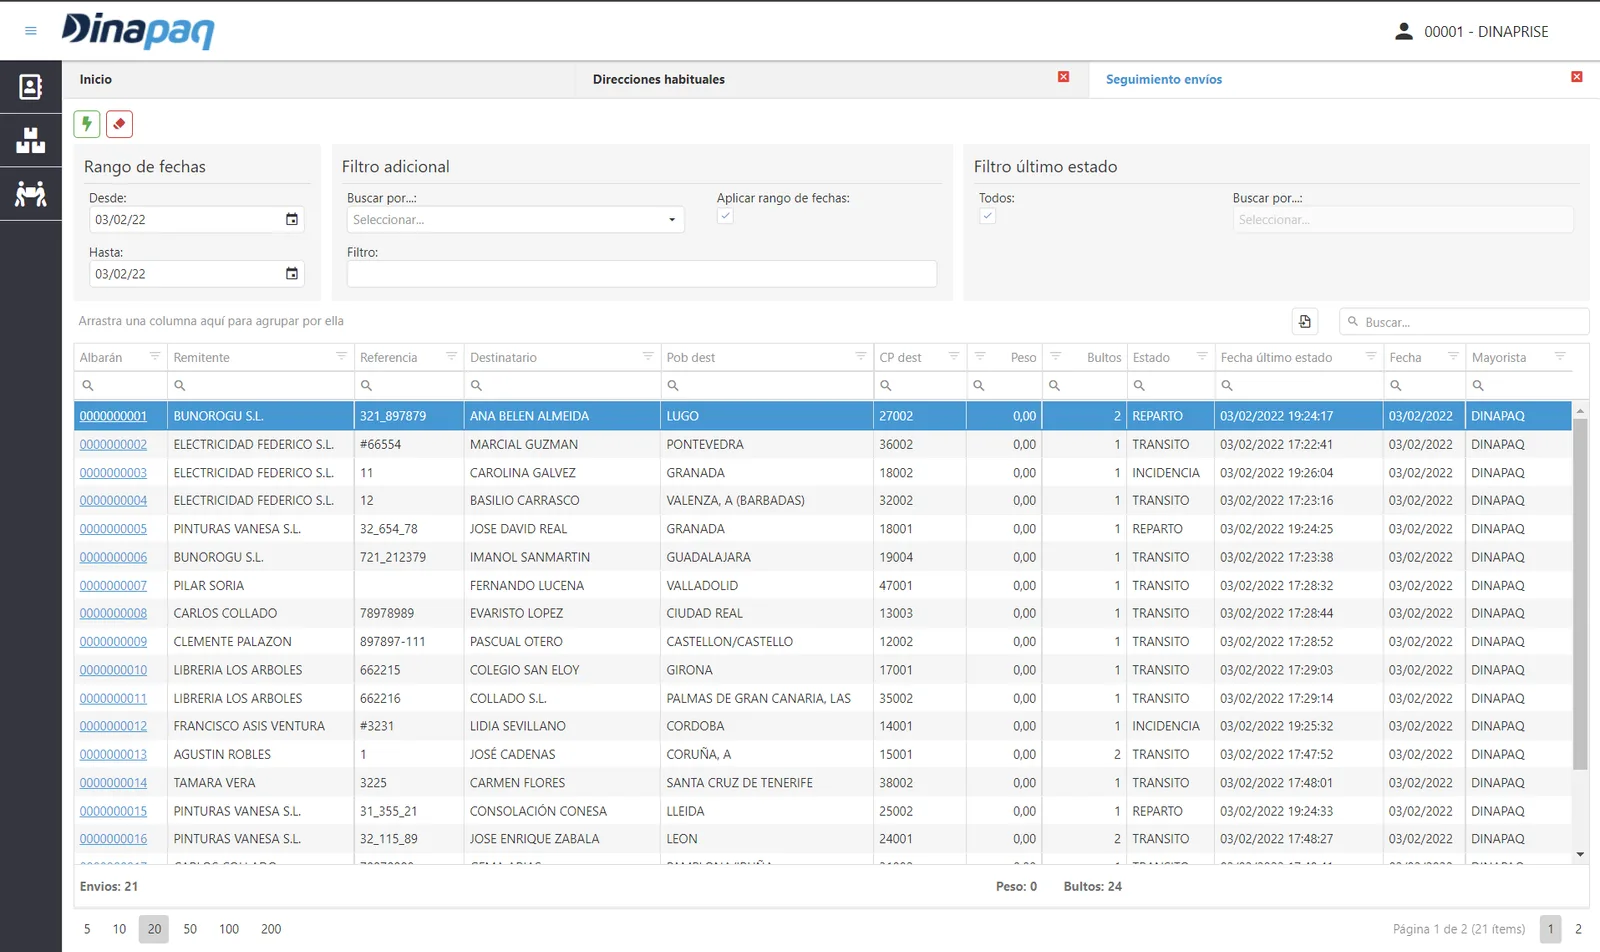Open the Fecha column filter icon
Viewport: 1600px width, 952px height.
click(1453, 356)
